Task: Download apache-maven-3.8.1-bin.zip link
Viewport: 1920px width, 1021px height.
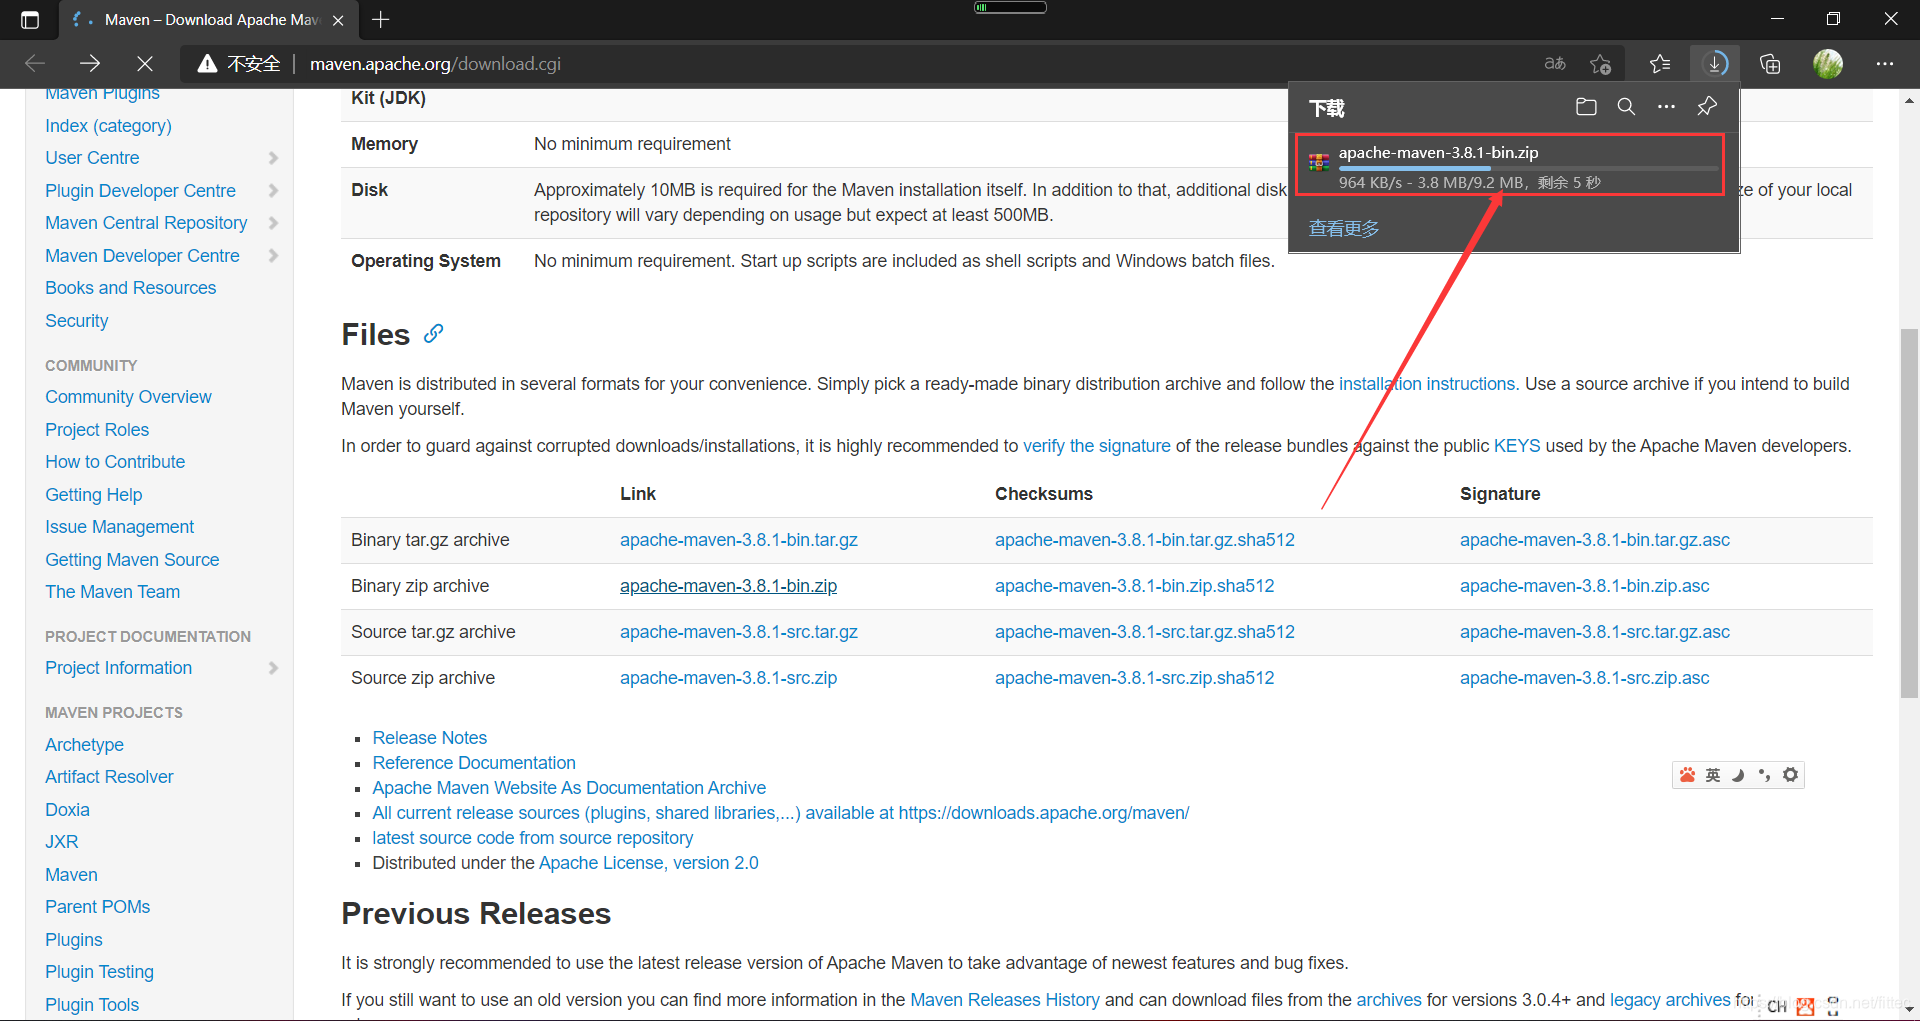Action: [728, 586]
